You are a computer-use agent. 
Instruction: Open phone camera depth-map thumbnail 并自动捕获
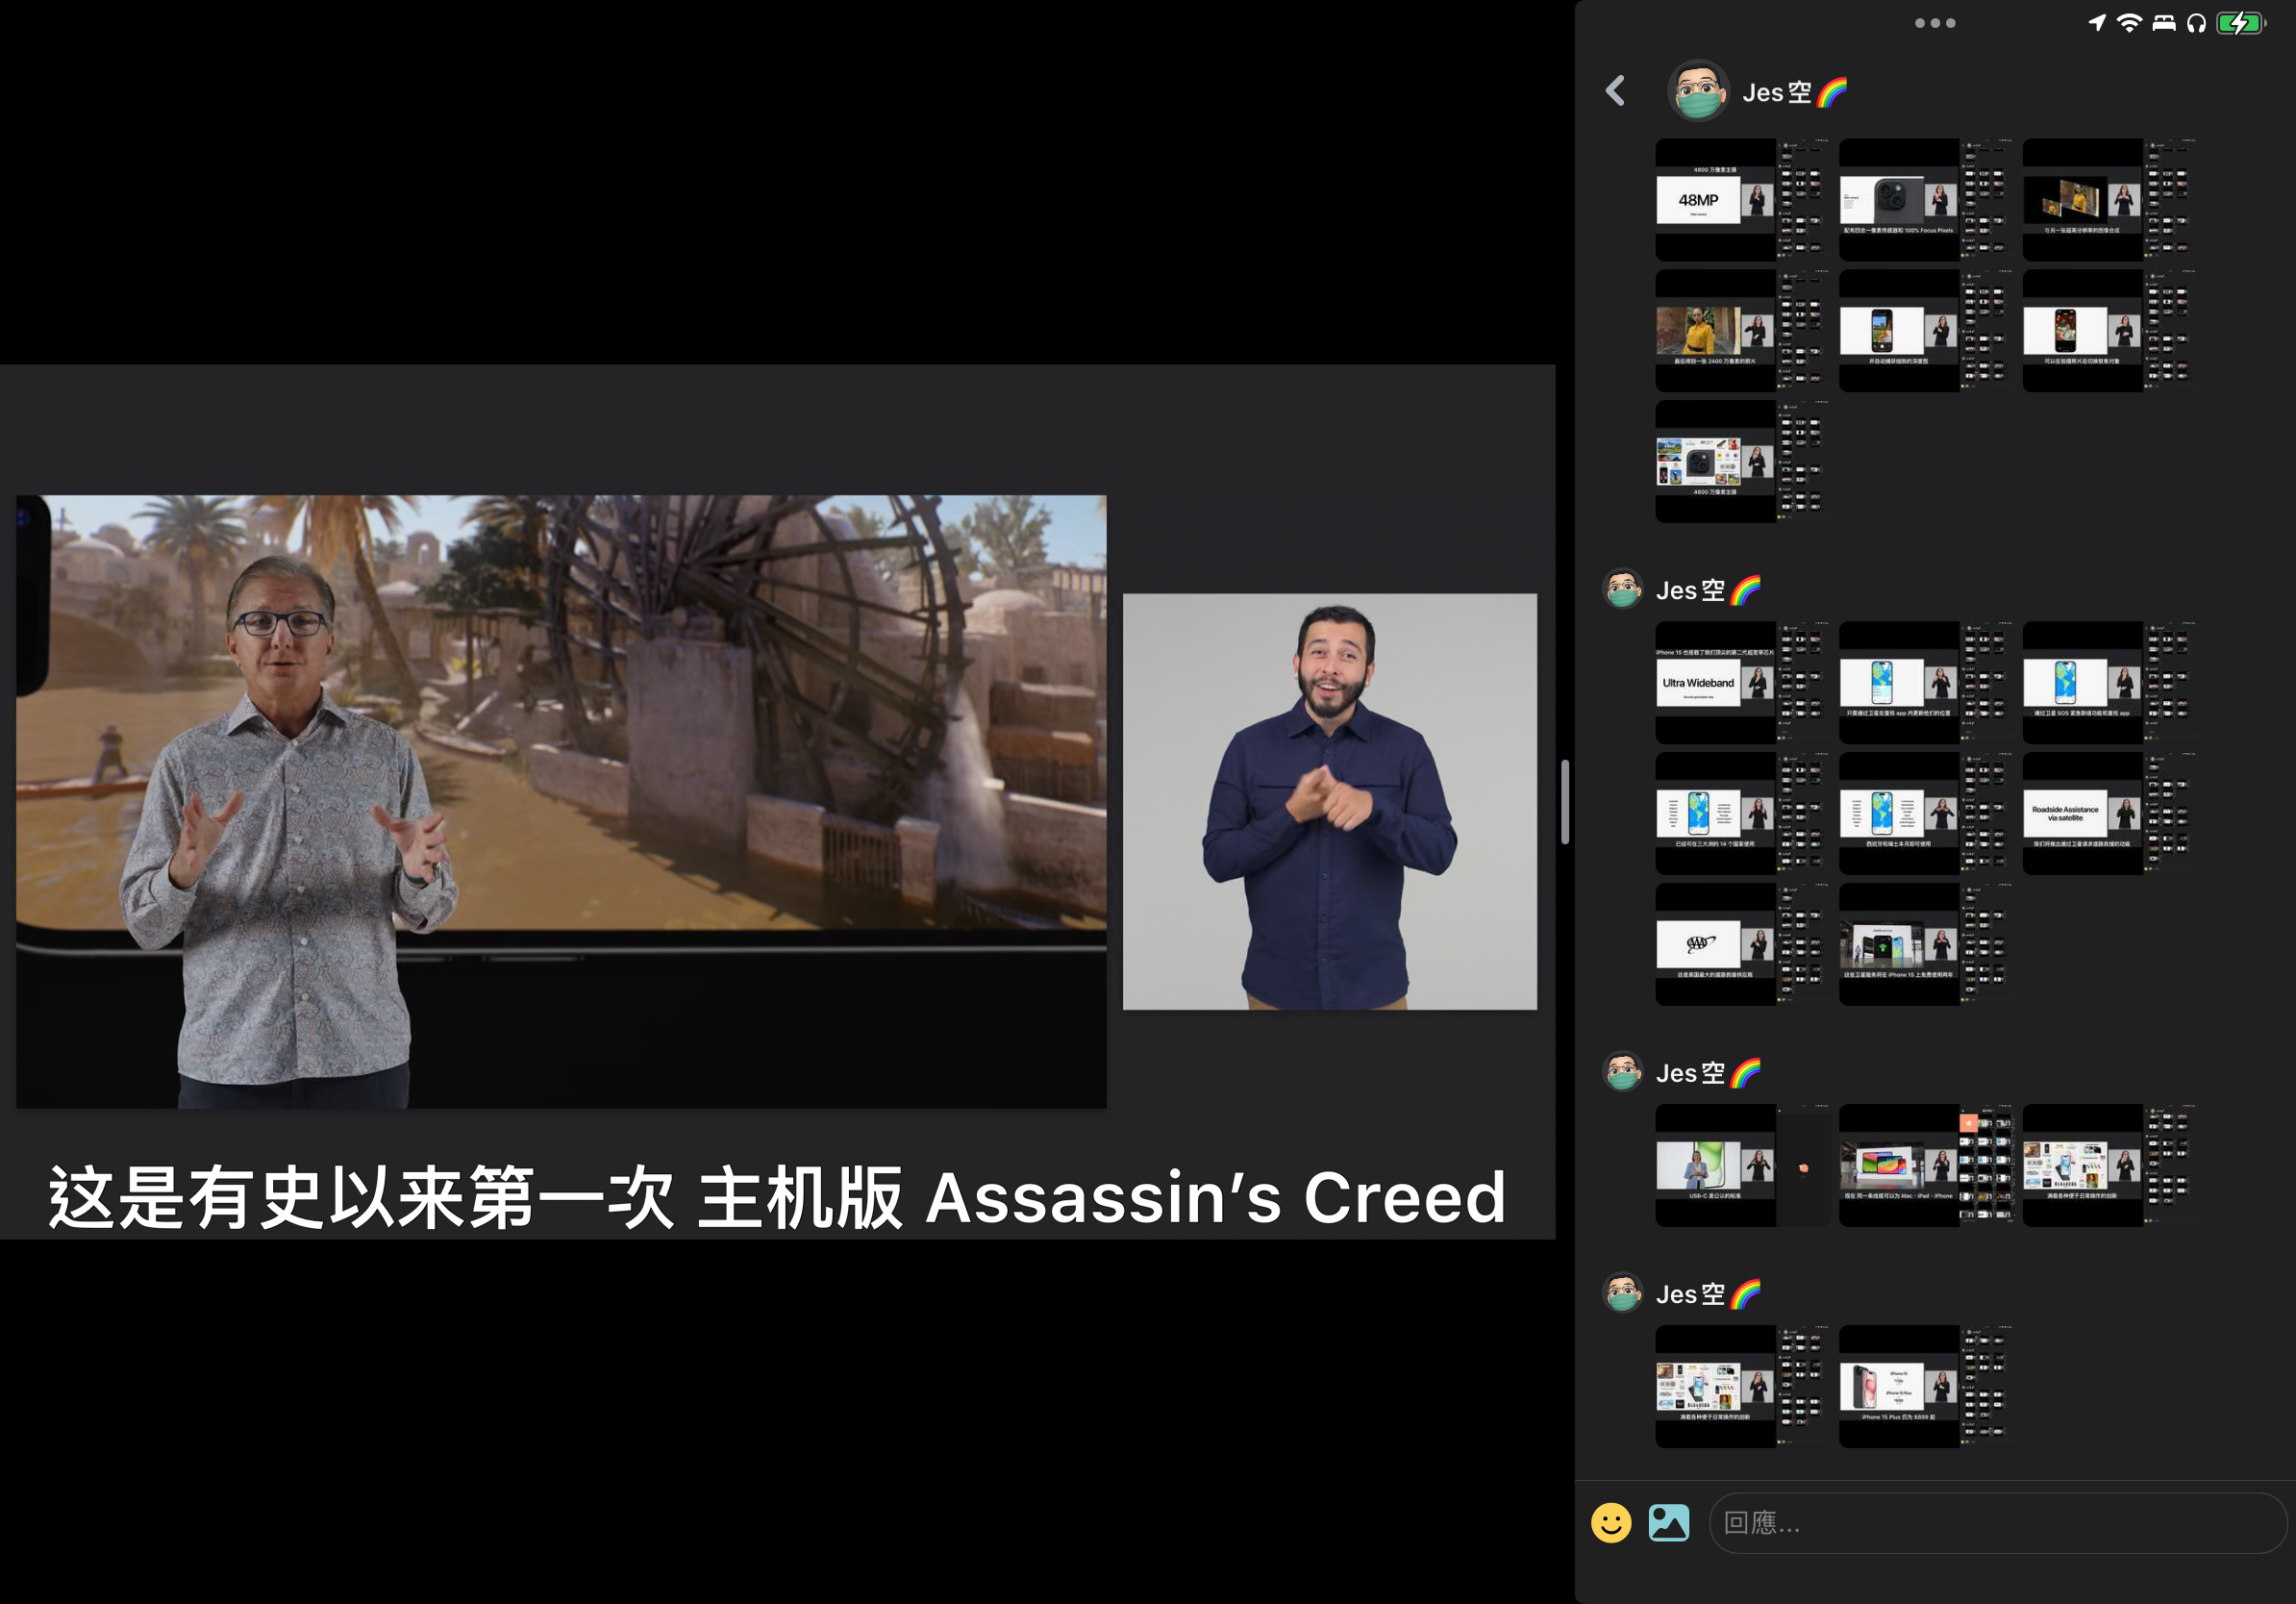click(x=1925, y=331)
